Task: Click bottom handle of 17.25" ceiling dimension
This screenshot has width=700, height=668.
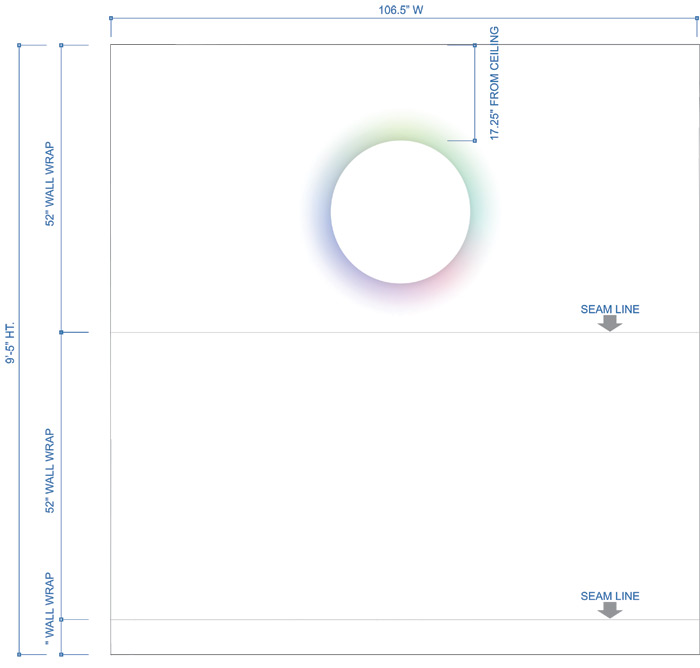Action: (x=475, y=141)
